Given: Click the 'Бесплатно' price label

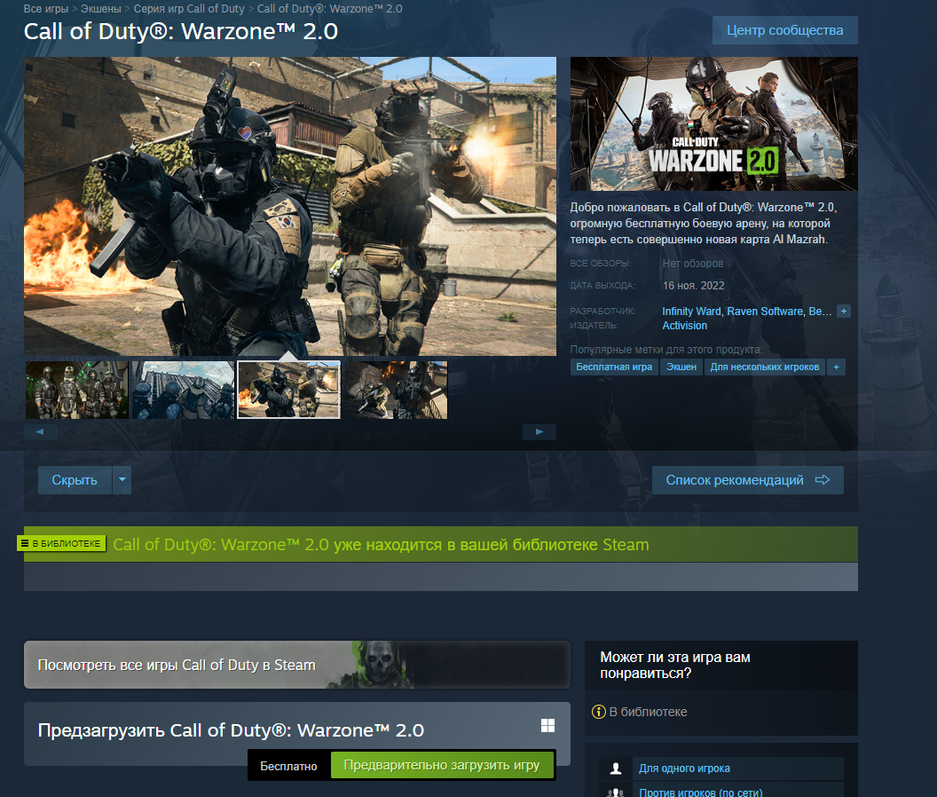Looking at the screenshot, I should coord(289,766).
